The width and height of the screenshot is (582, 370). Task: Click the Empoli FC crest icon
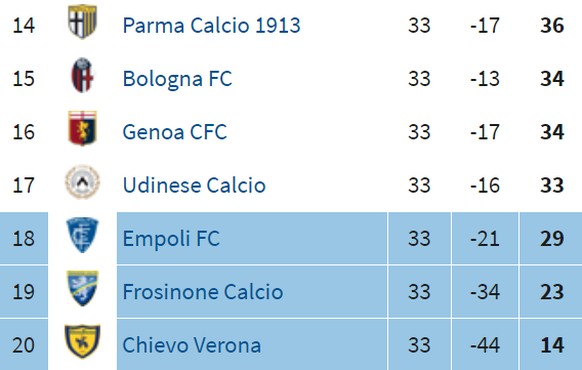tap(82, 235)
